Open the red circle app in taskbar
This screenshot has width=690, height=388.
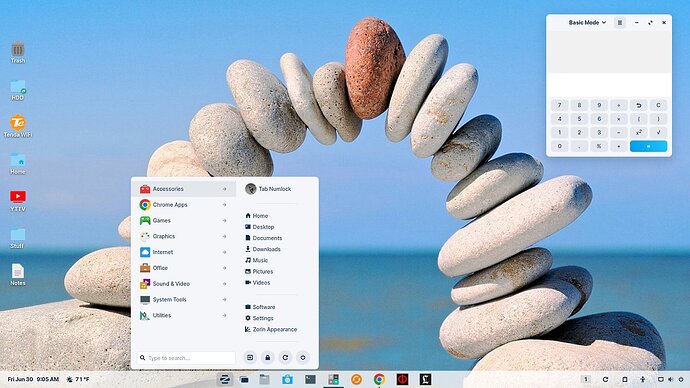(402, 379)
